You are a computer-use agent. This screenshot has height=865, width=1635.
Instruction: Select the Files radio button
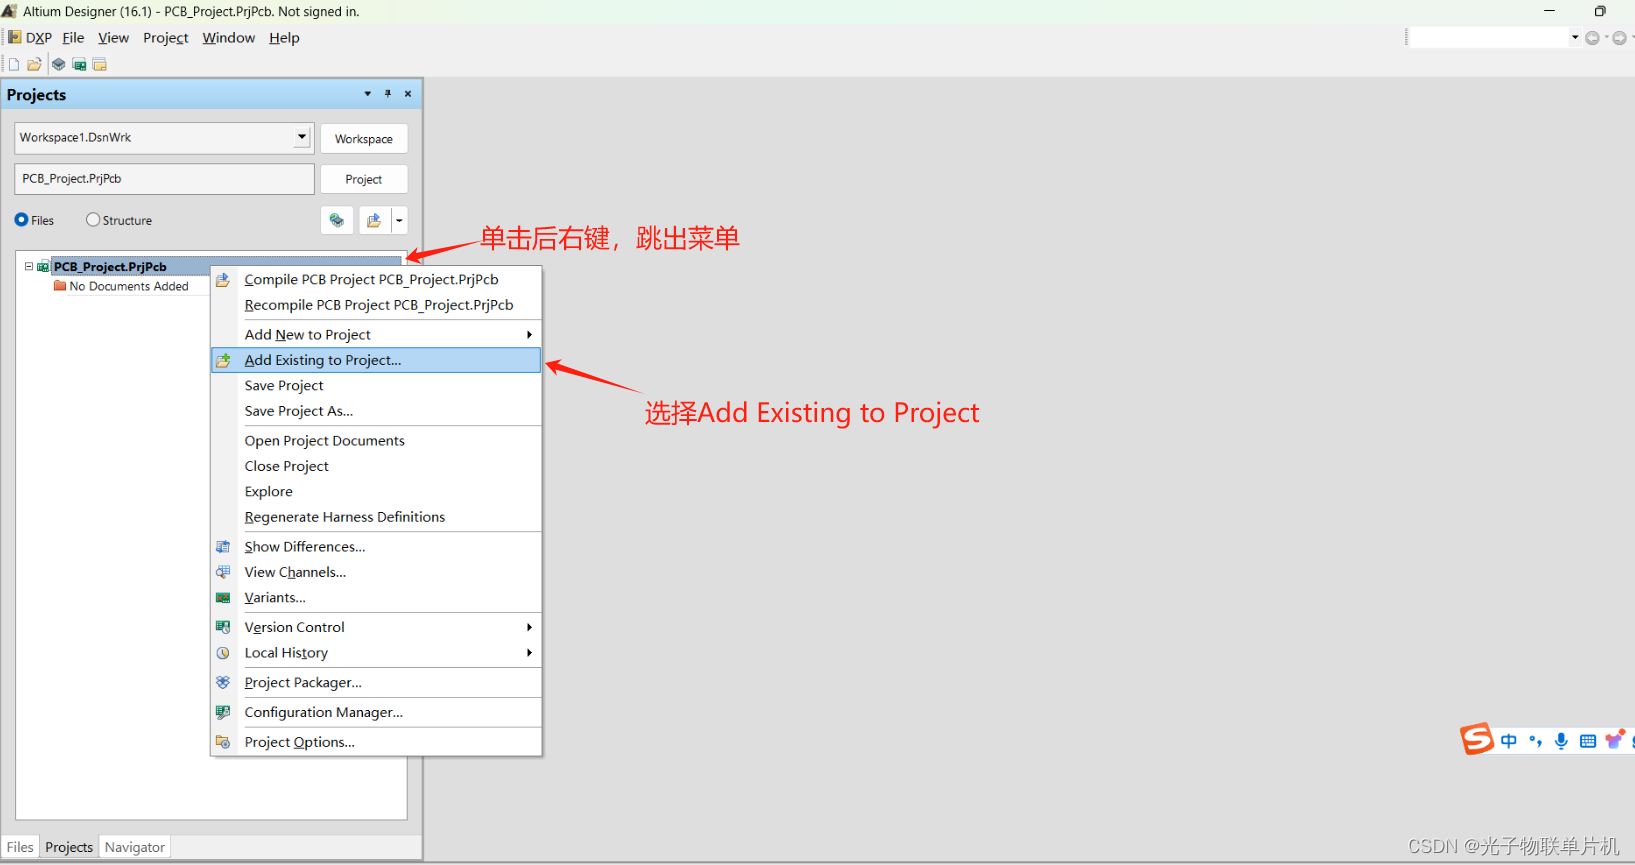tap(34, 220)
